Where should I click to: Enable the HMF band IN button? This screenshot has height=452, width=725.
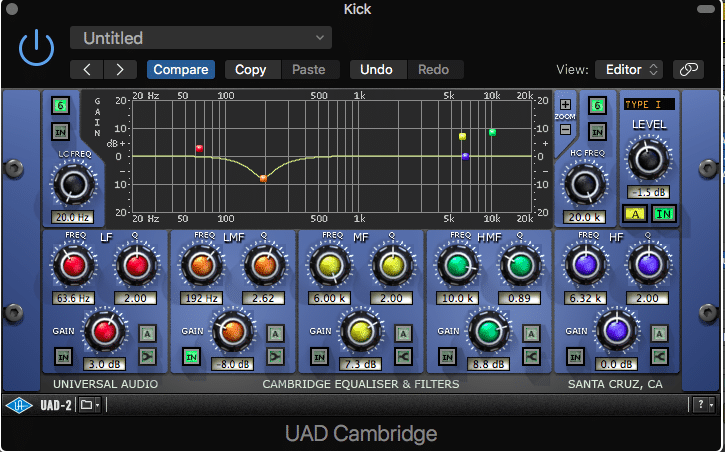coord(447,357)
